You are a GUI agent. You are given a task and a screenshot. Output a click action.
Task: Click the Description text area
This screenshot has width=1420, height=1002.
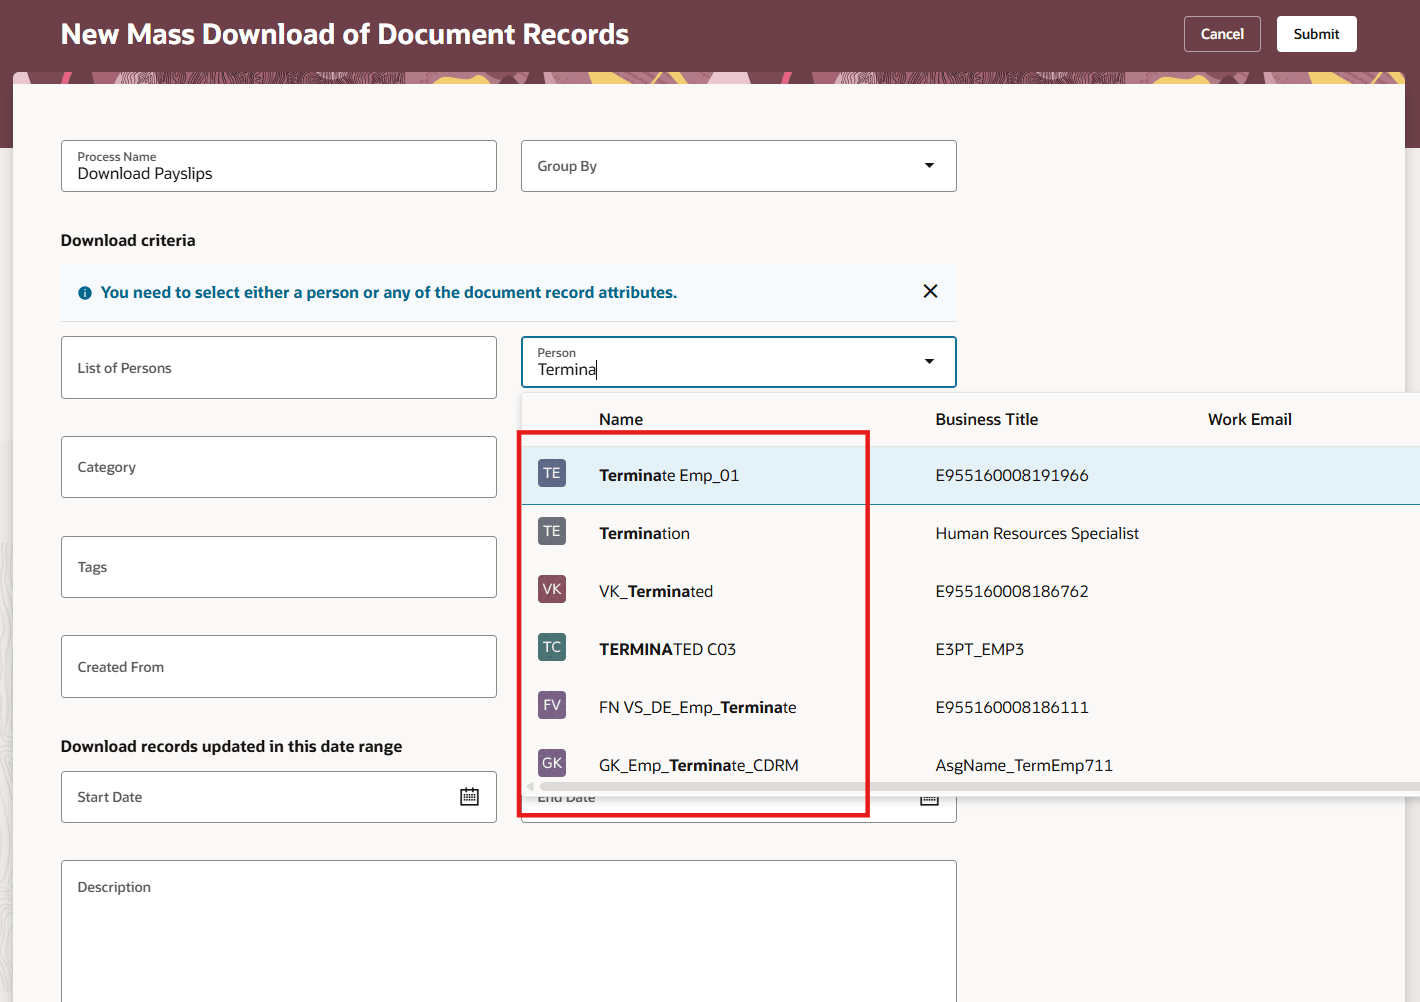tap(508, 930)
